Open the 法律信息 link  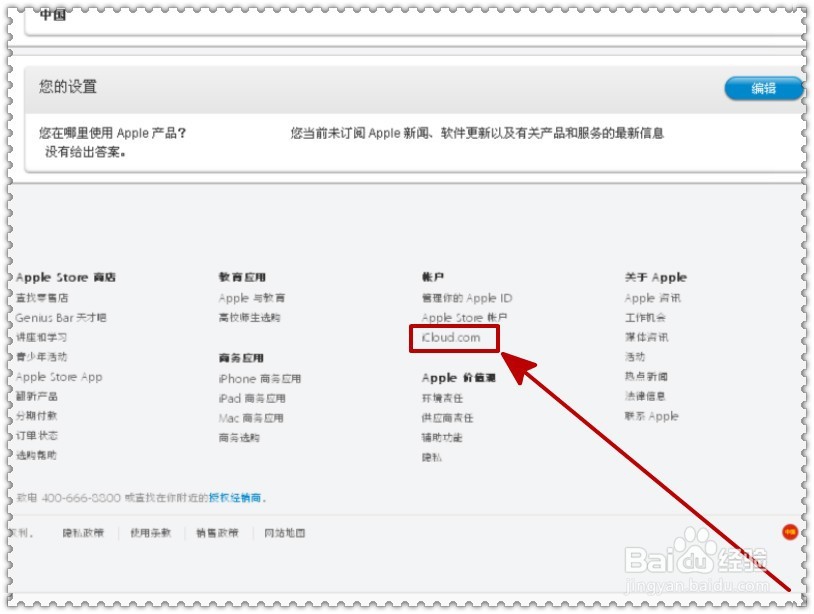click(x=645, y=396)
